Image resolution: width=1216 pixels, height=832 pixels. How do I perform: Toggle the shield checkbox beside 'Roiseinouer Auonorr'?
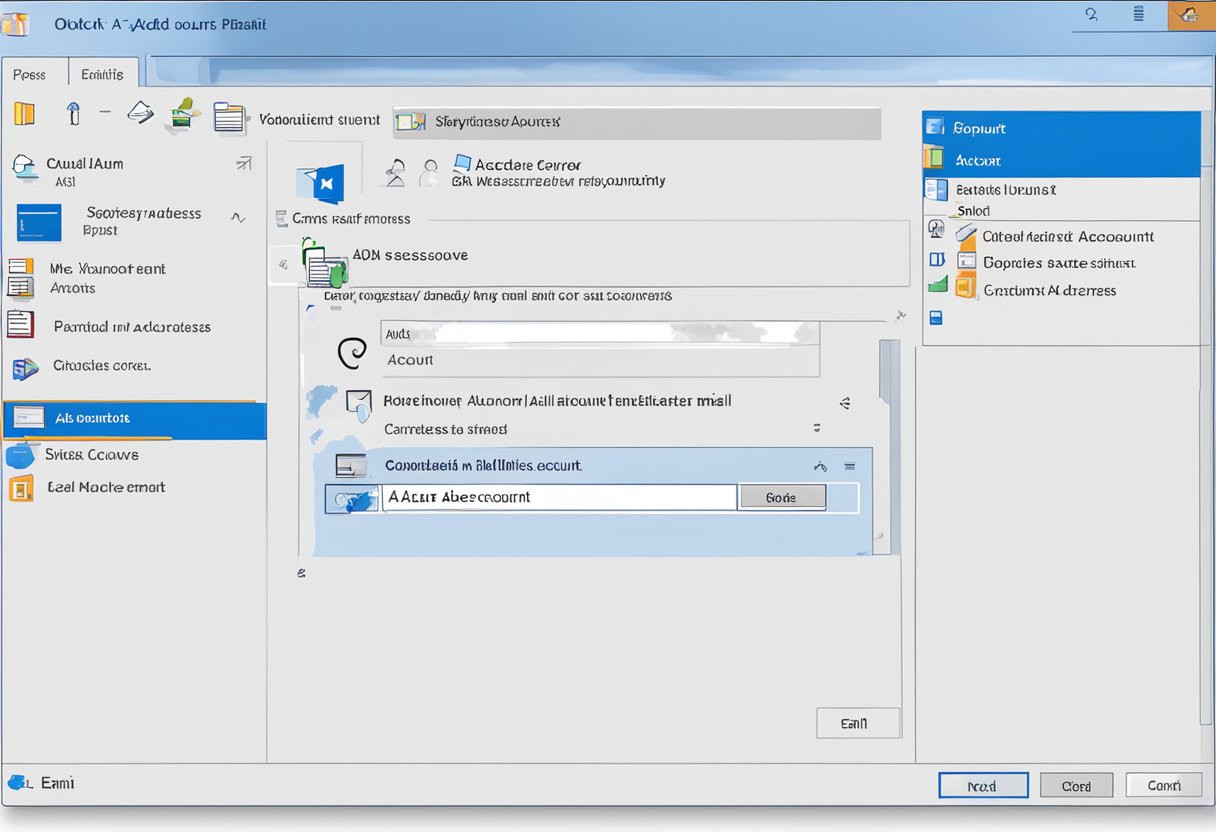pos(357,403)
